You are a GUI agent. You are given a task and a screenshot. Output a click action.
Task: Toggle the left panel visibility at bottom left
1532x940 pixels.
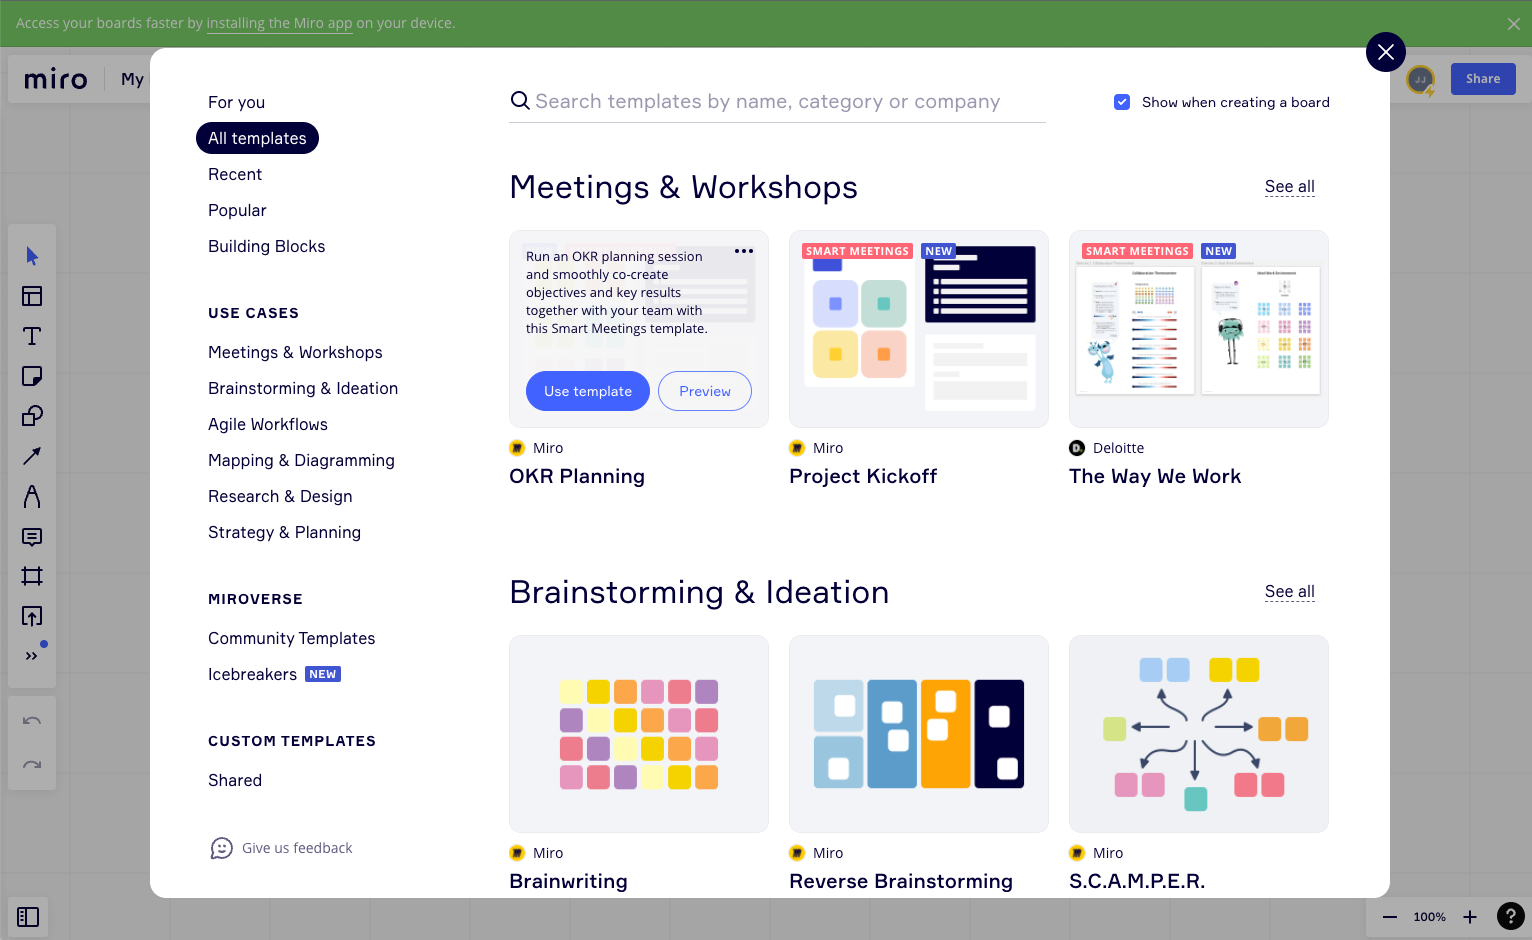point(28,917)
